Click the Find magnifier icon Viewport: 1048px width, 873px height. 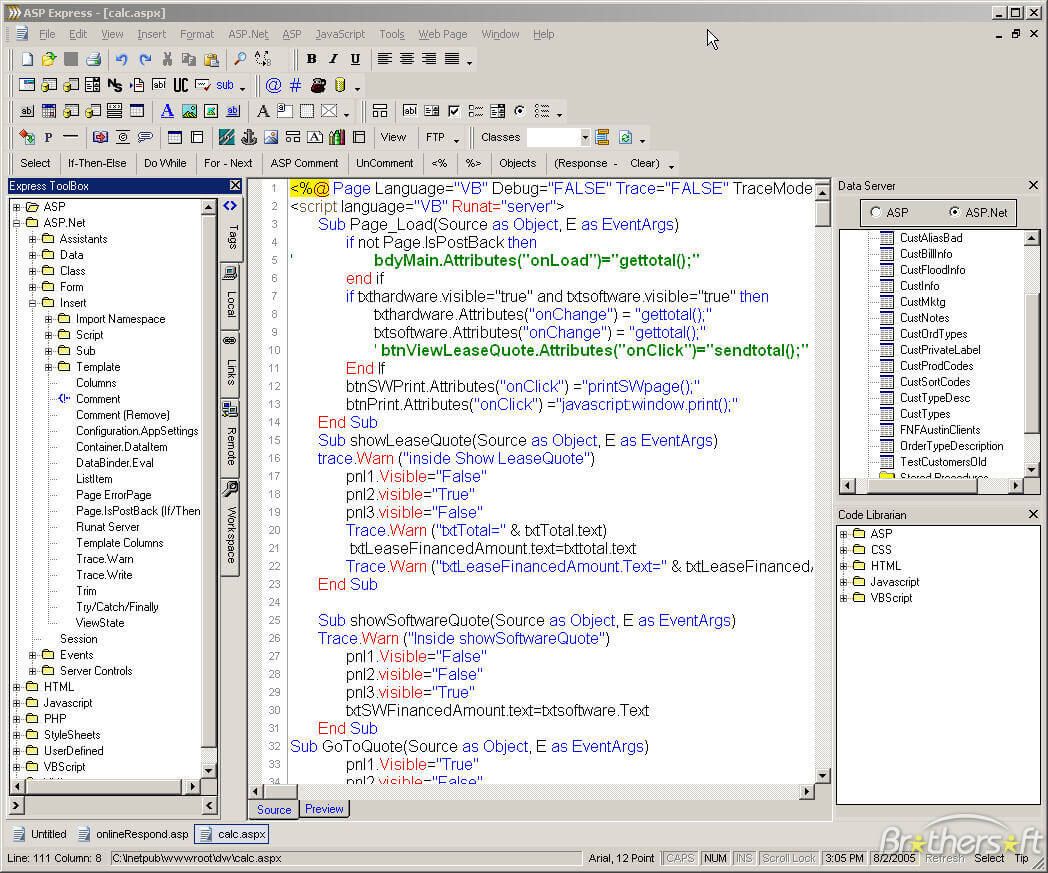point(240,60)
